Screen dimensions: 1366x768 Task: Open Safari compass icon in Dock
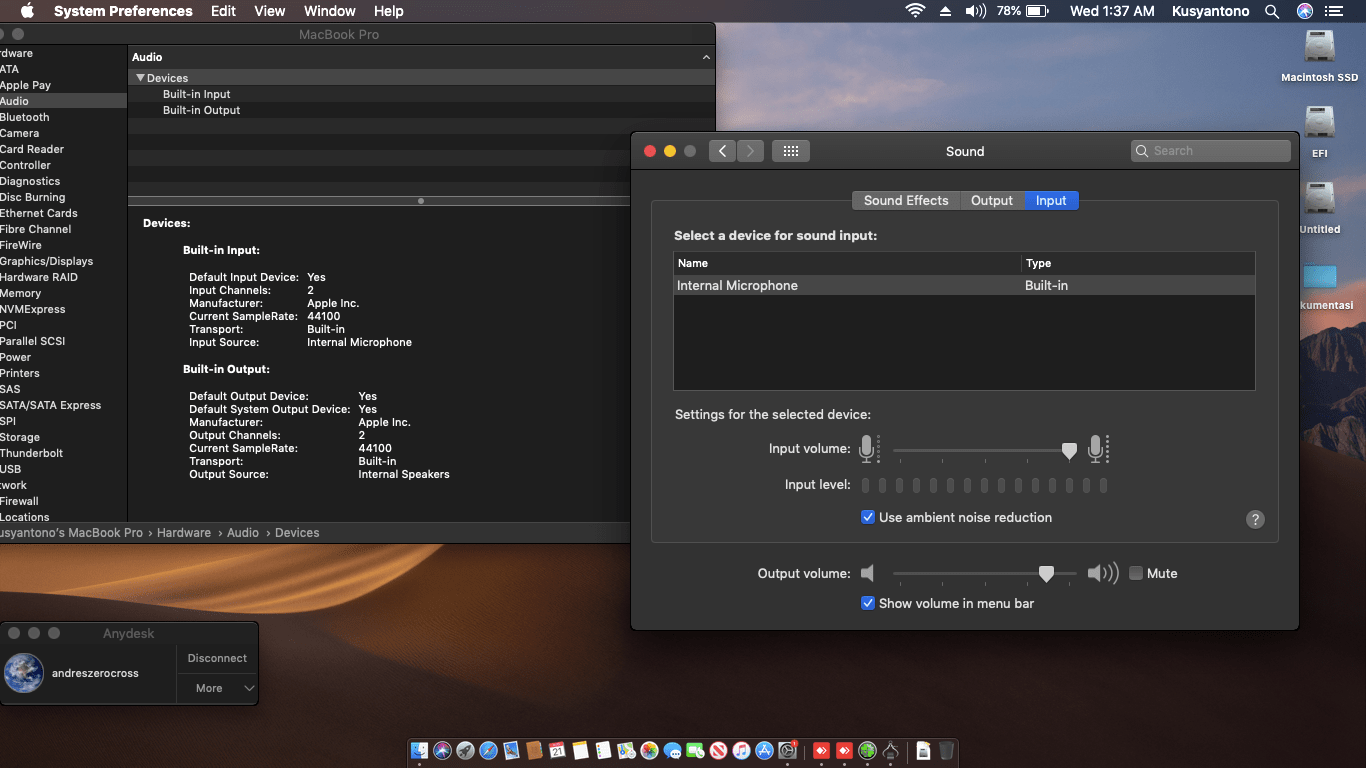[489, 750]
